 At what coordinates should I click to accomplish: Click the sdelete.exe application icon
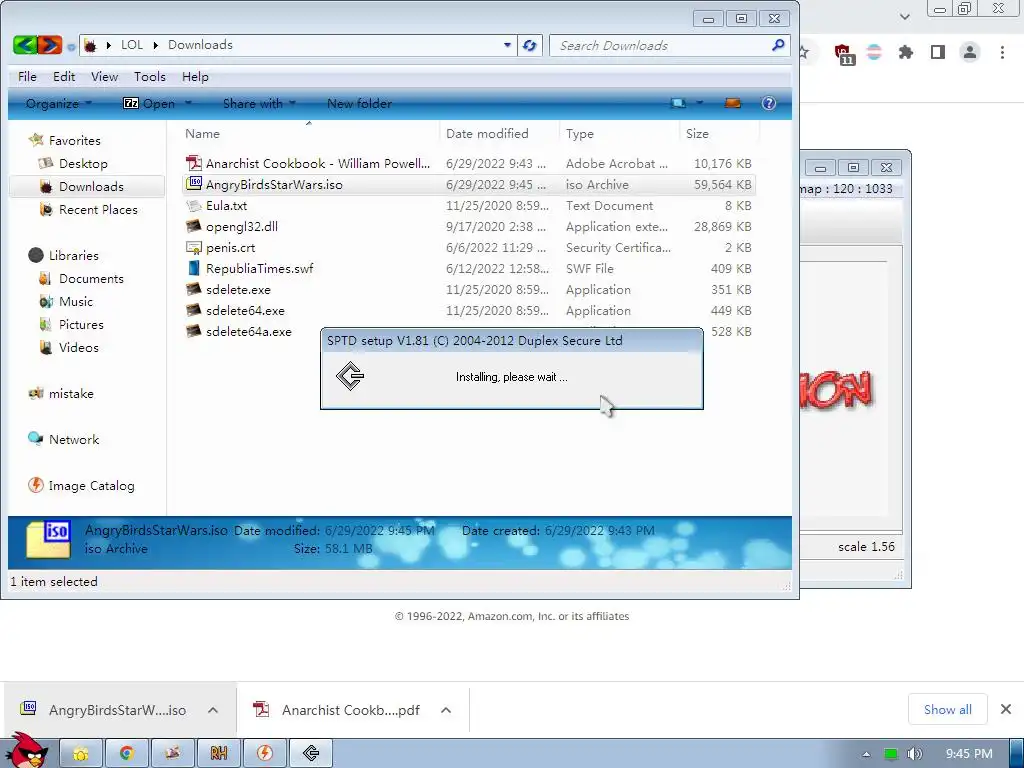tap(193, 289)
